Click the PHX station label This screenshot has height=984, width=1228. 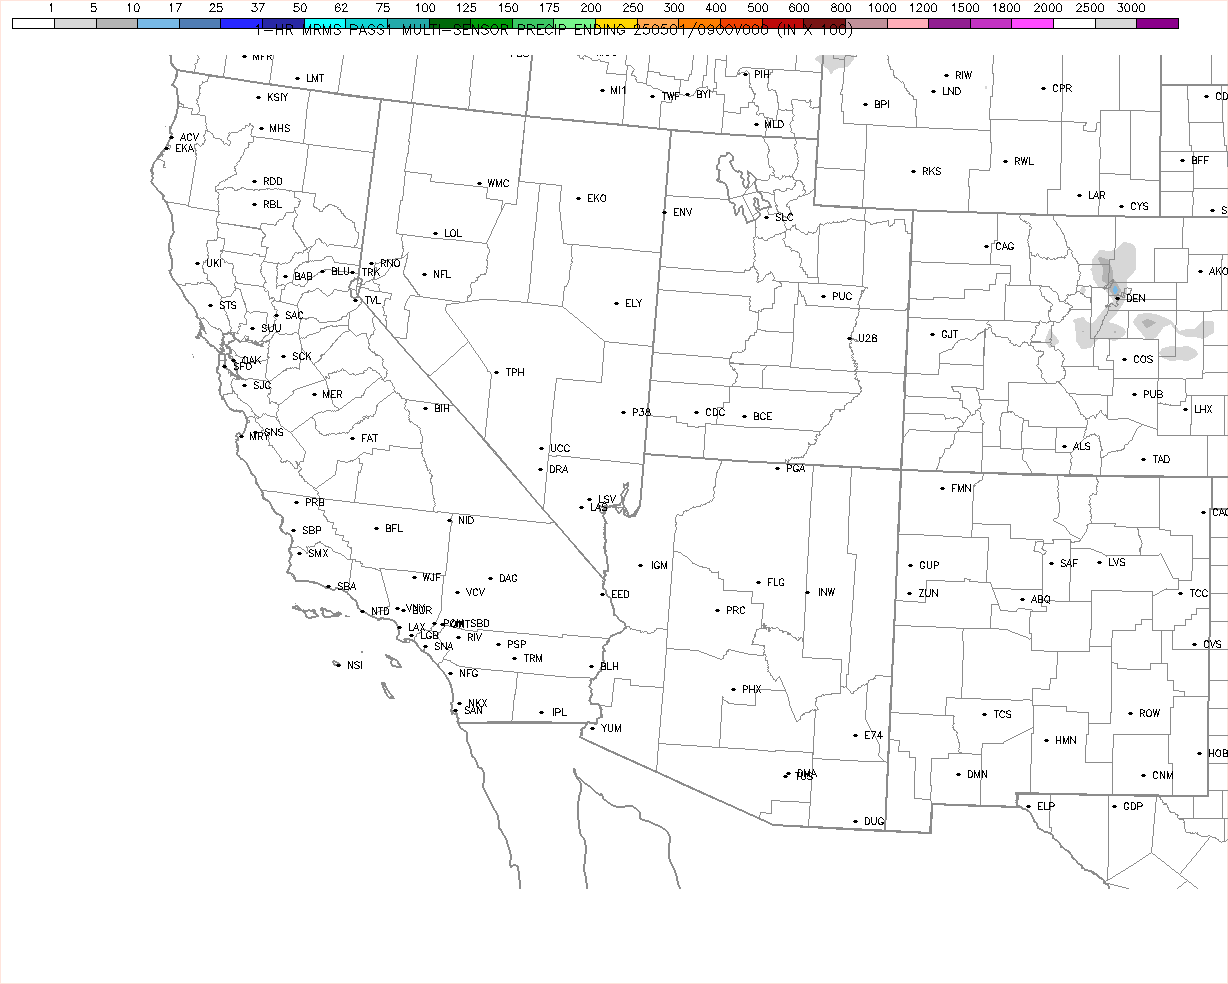click(752, 690)
